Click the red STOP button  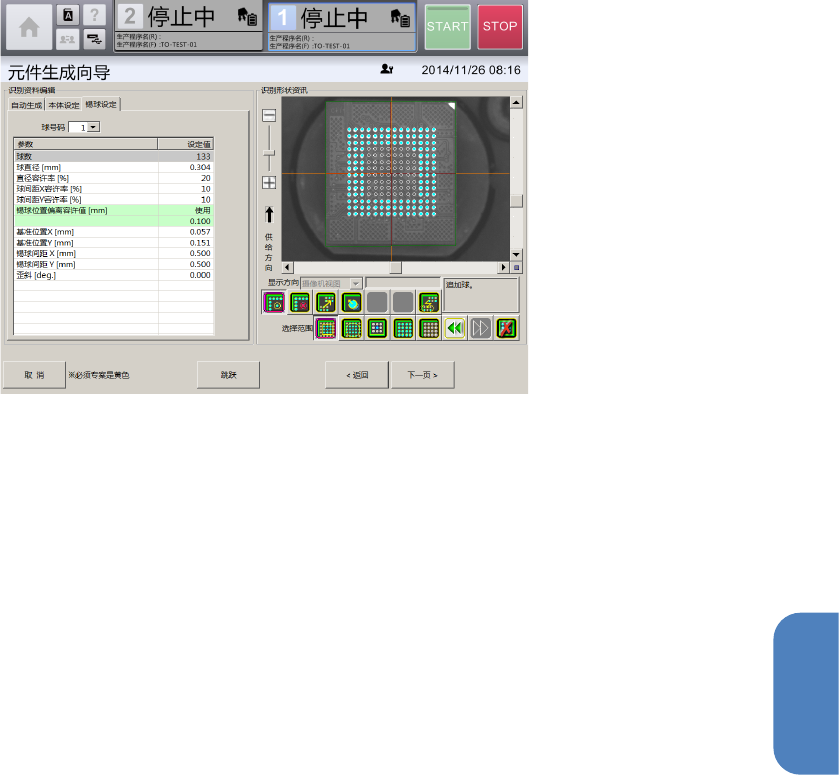pos(500,27)
